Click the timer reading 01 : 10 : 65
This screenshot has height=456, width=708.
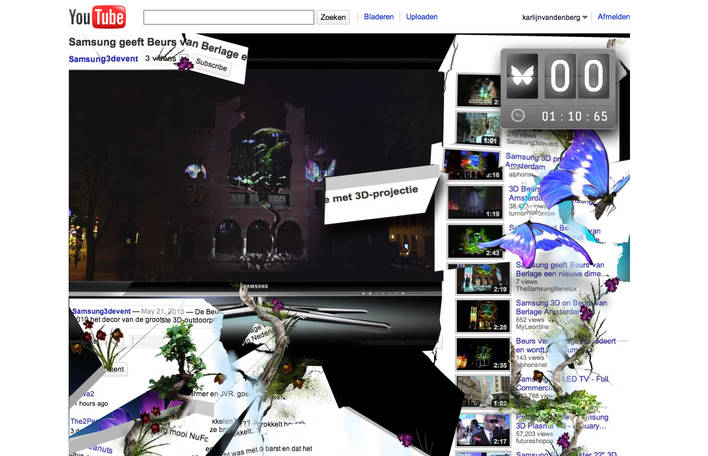click(x=575, y=116)
